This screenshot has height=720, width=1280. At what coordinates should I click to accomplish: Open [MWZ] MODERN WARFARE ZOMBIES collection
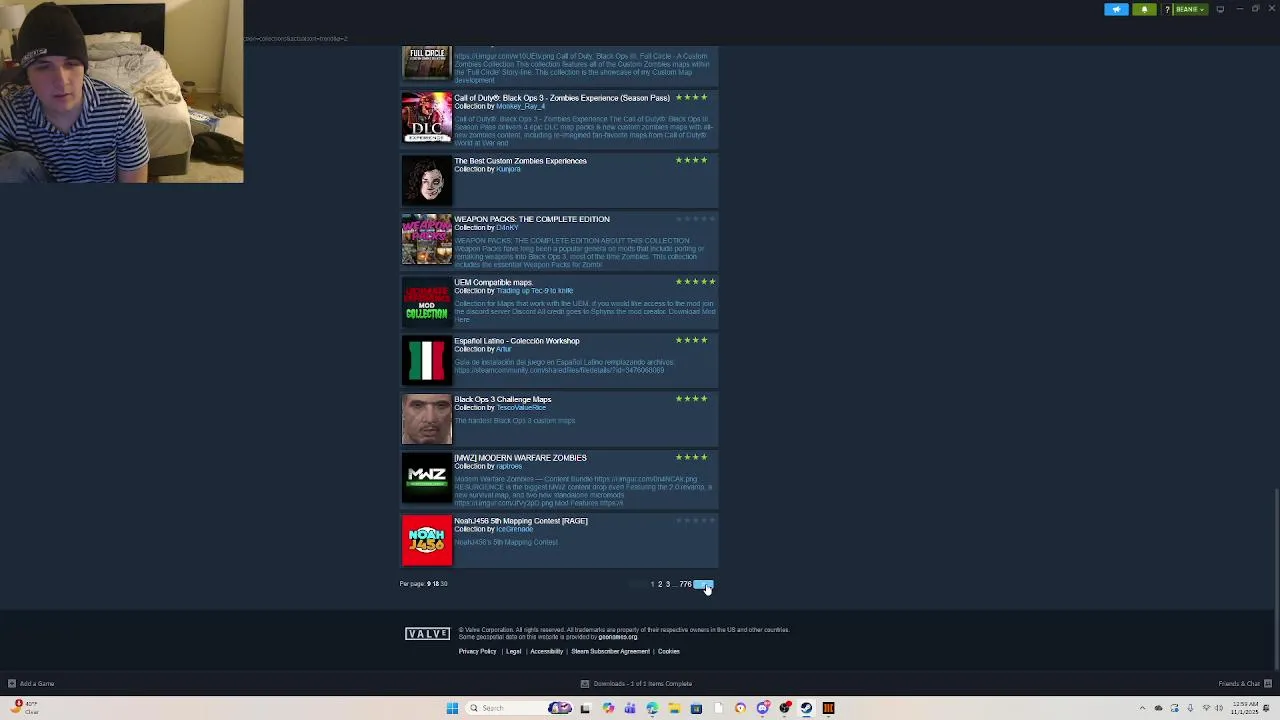[521, 458]
